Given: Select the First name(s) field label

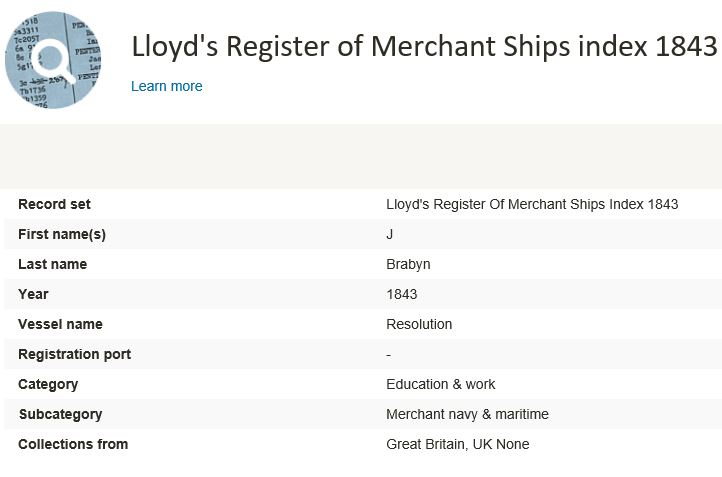Looking at the screenshot, I should [x=62, y=234].
